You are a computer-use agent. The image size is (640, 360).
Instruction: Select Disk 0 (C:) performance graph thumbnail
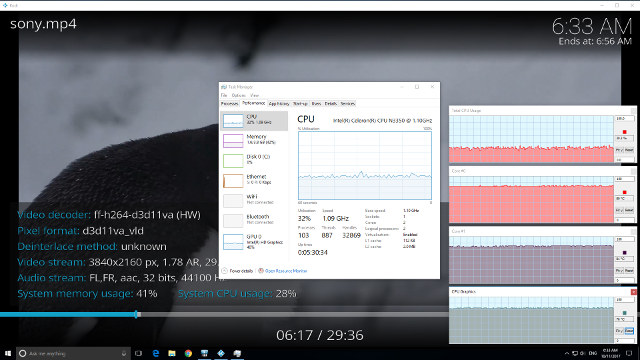(233, 161)
